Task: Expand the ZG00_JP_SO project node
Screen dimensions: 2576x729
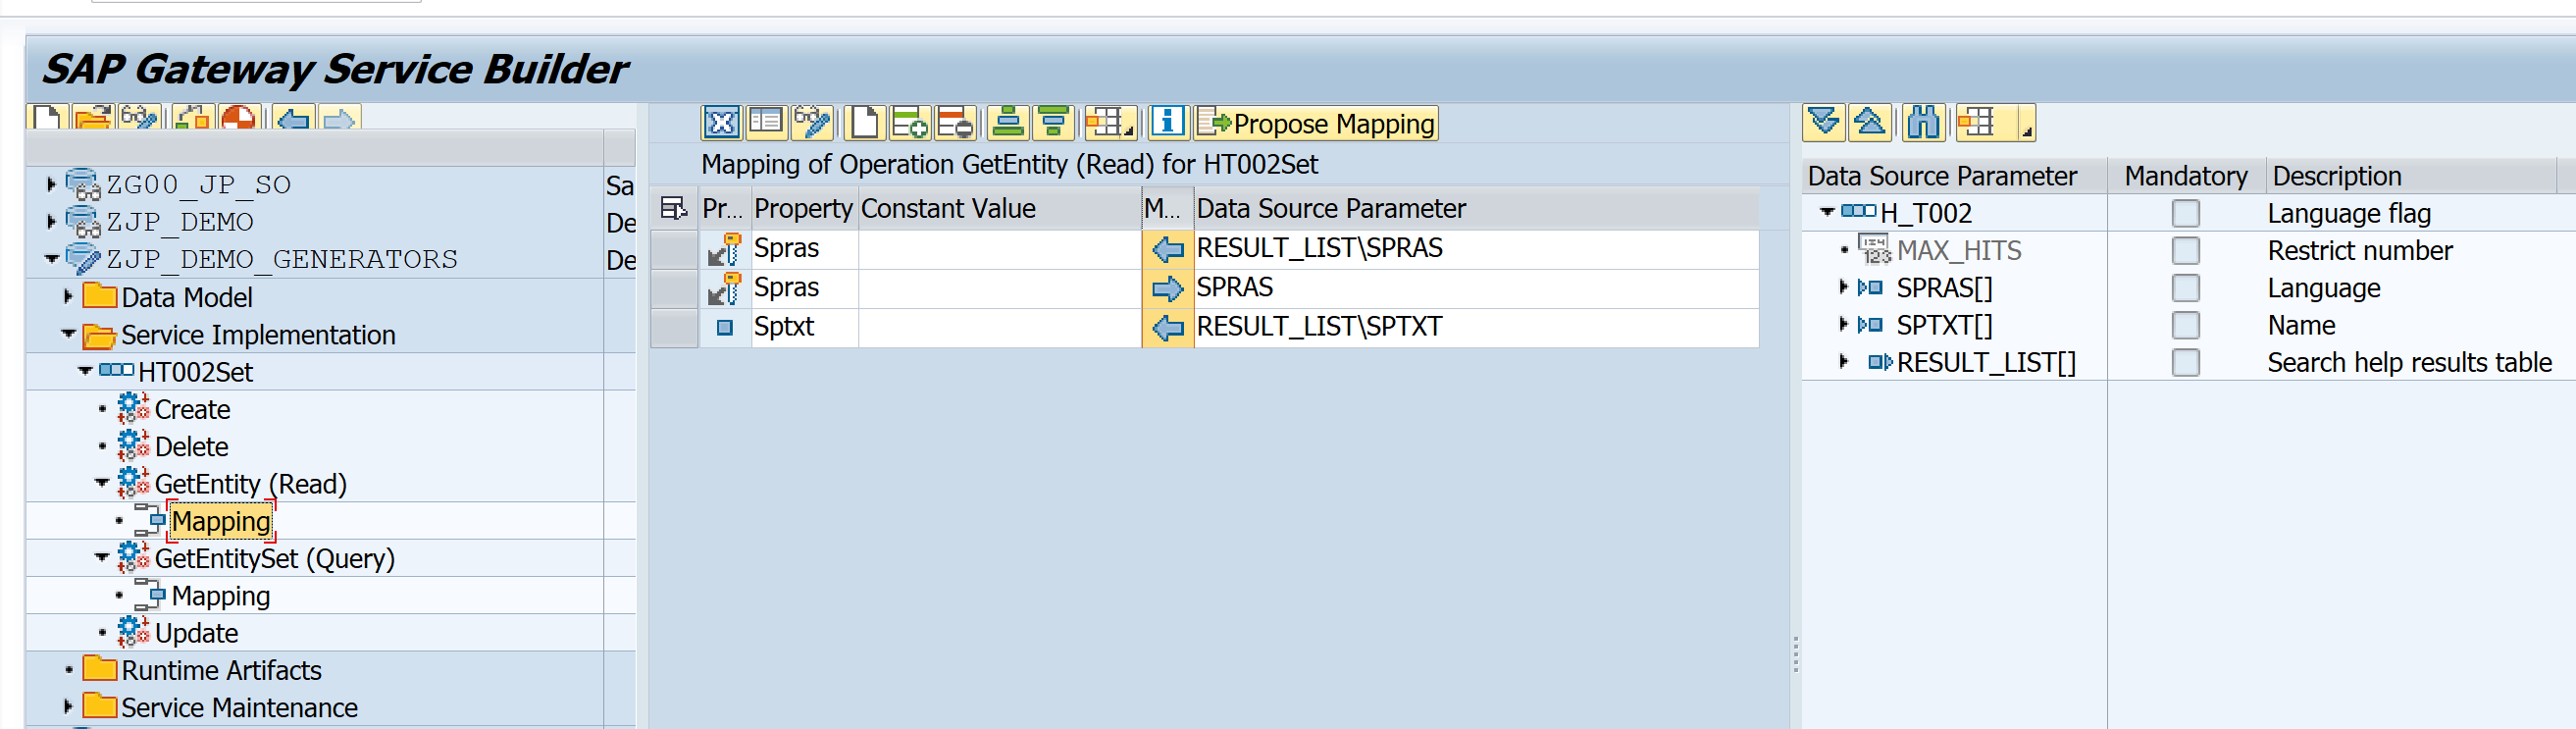Action: tap(51, 184)
